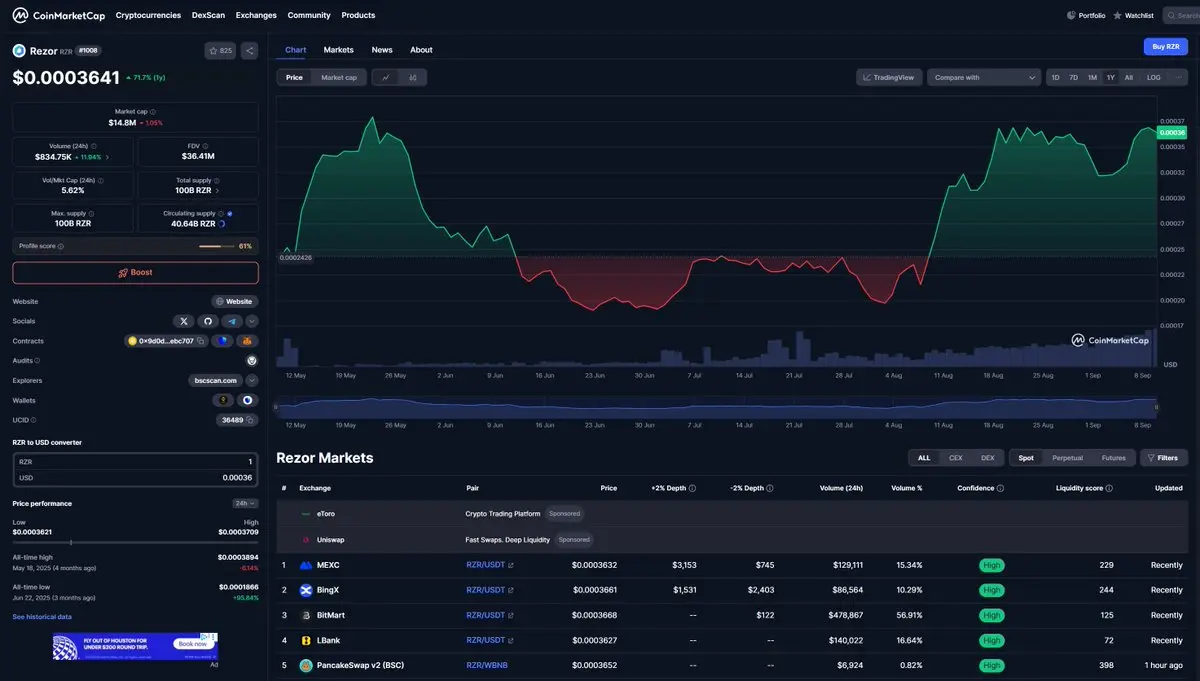The height and width of the screenshot is (681, 1200).
Task: Click the info icon next to Profile score
Action: click(x=61, y=246)
